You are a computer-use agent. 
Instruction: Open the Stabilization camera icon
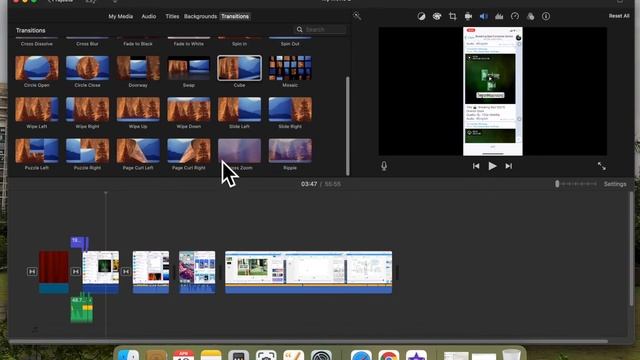468,16
